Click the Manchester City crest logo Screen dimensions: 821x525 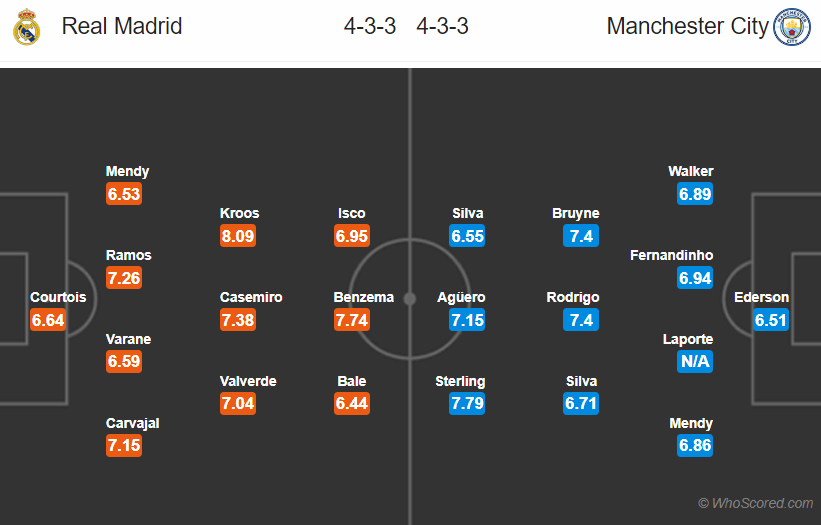click(792, 27)
